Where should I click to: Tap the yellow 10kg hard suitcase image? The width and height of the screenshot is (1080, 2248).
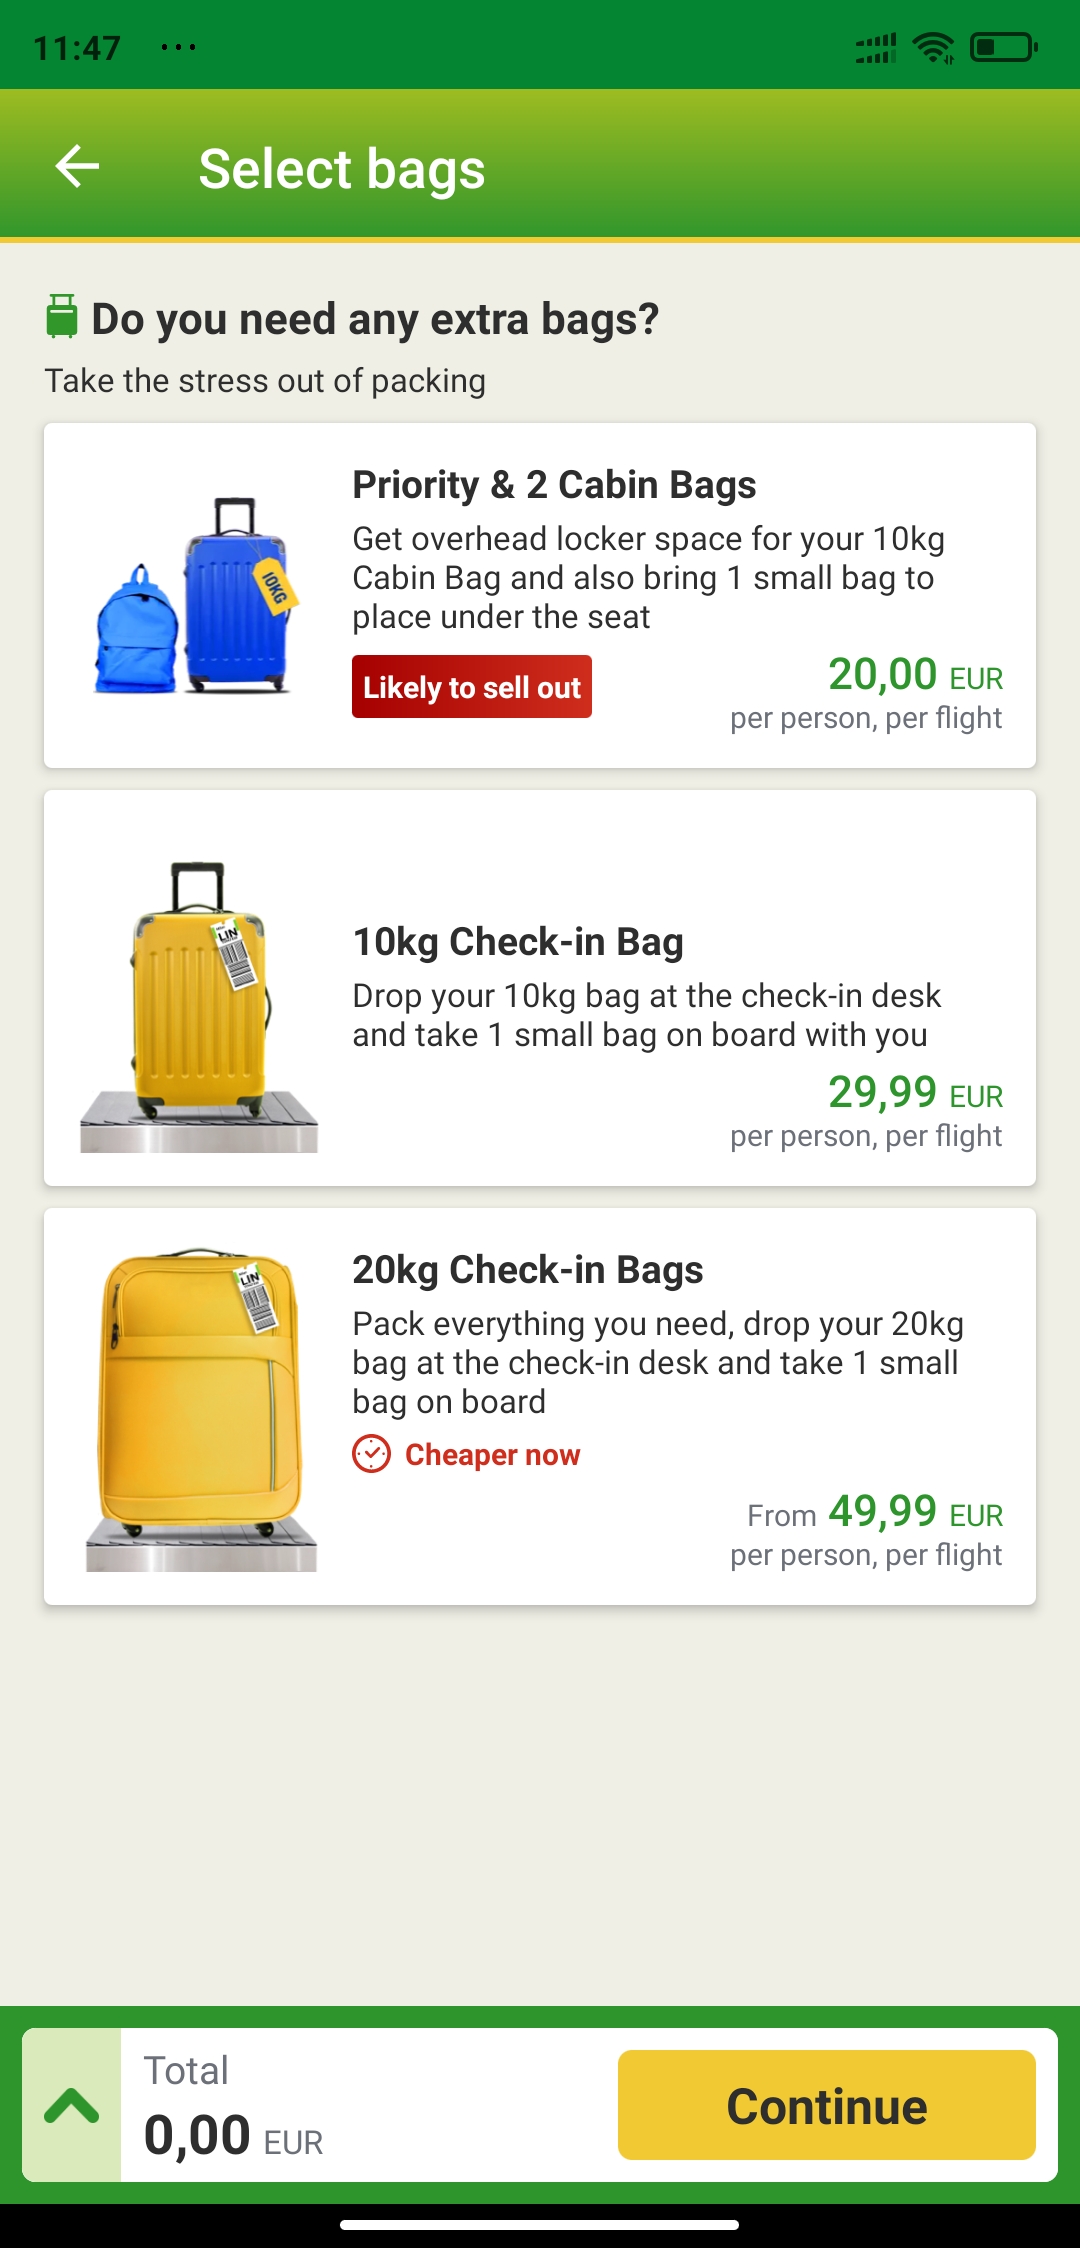(x=200, y=1006)
